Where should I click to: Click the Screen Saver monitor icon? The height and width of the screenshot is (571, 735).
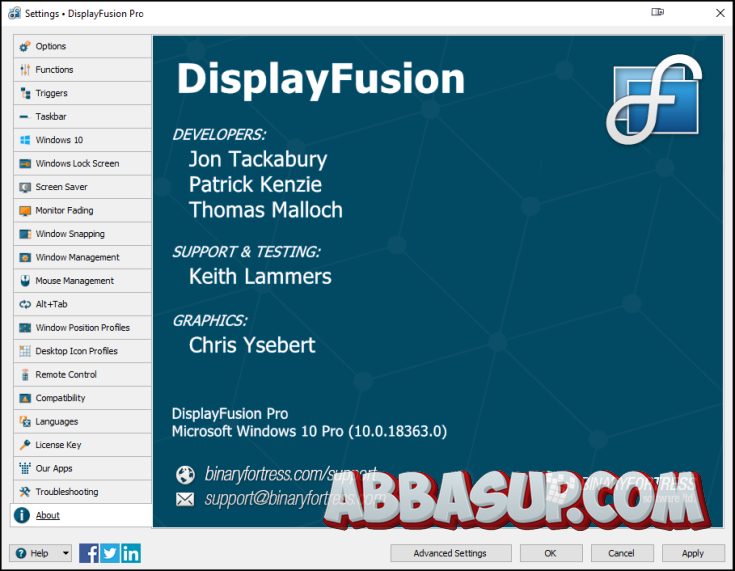[25, 187]
